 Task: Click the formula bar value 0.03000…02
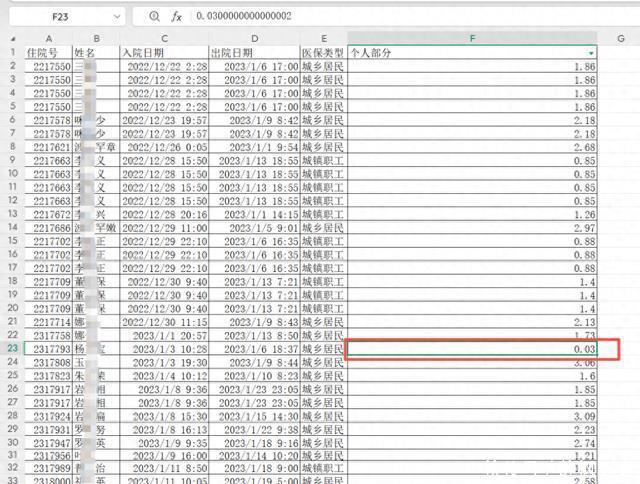click(x=245, y=17)
